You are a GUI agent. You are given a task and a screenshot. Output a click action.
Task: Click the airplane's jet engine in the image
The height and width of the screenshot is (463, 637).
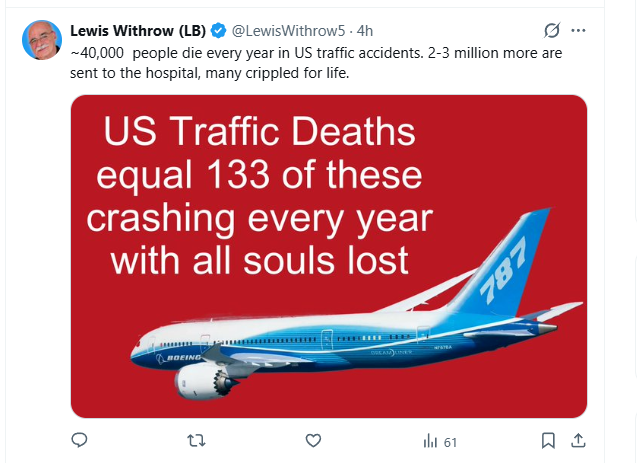200,378
